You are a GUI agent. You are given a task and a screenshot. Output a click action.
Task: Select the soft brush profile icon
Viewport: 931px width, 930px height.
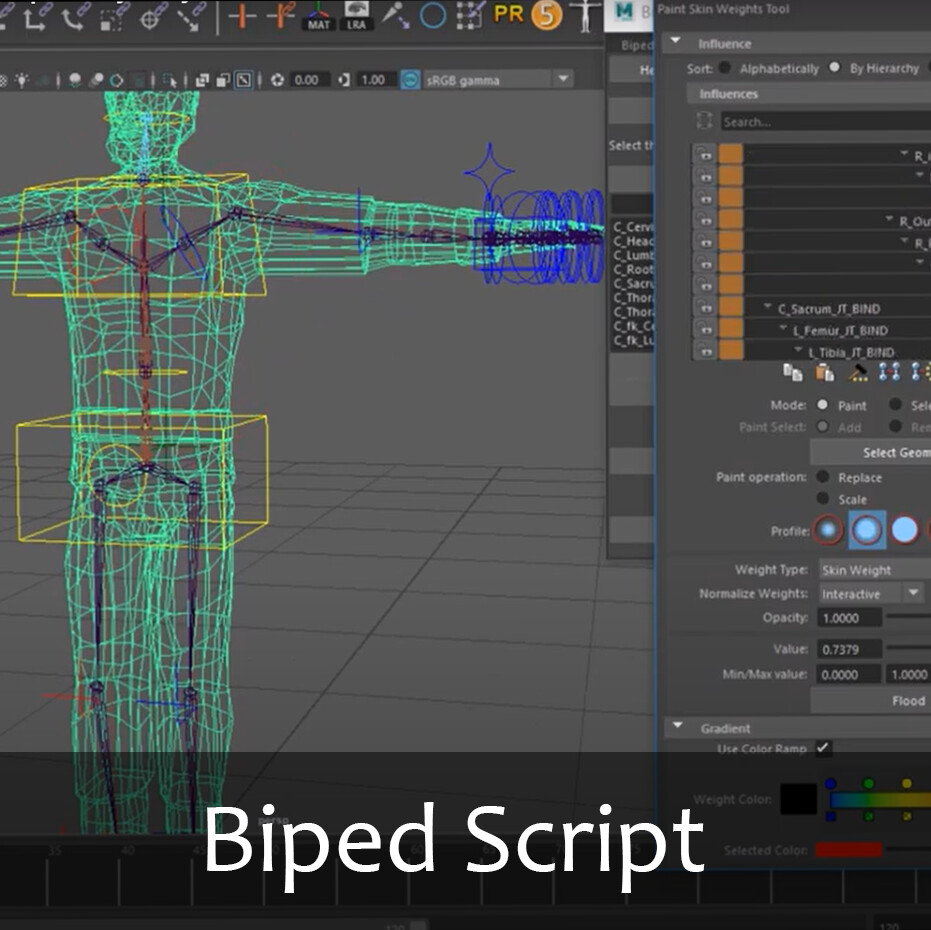pos(868,531)
